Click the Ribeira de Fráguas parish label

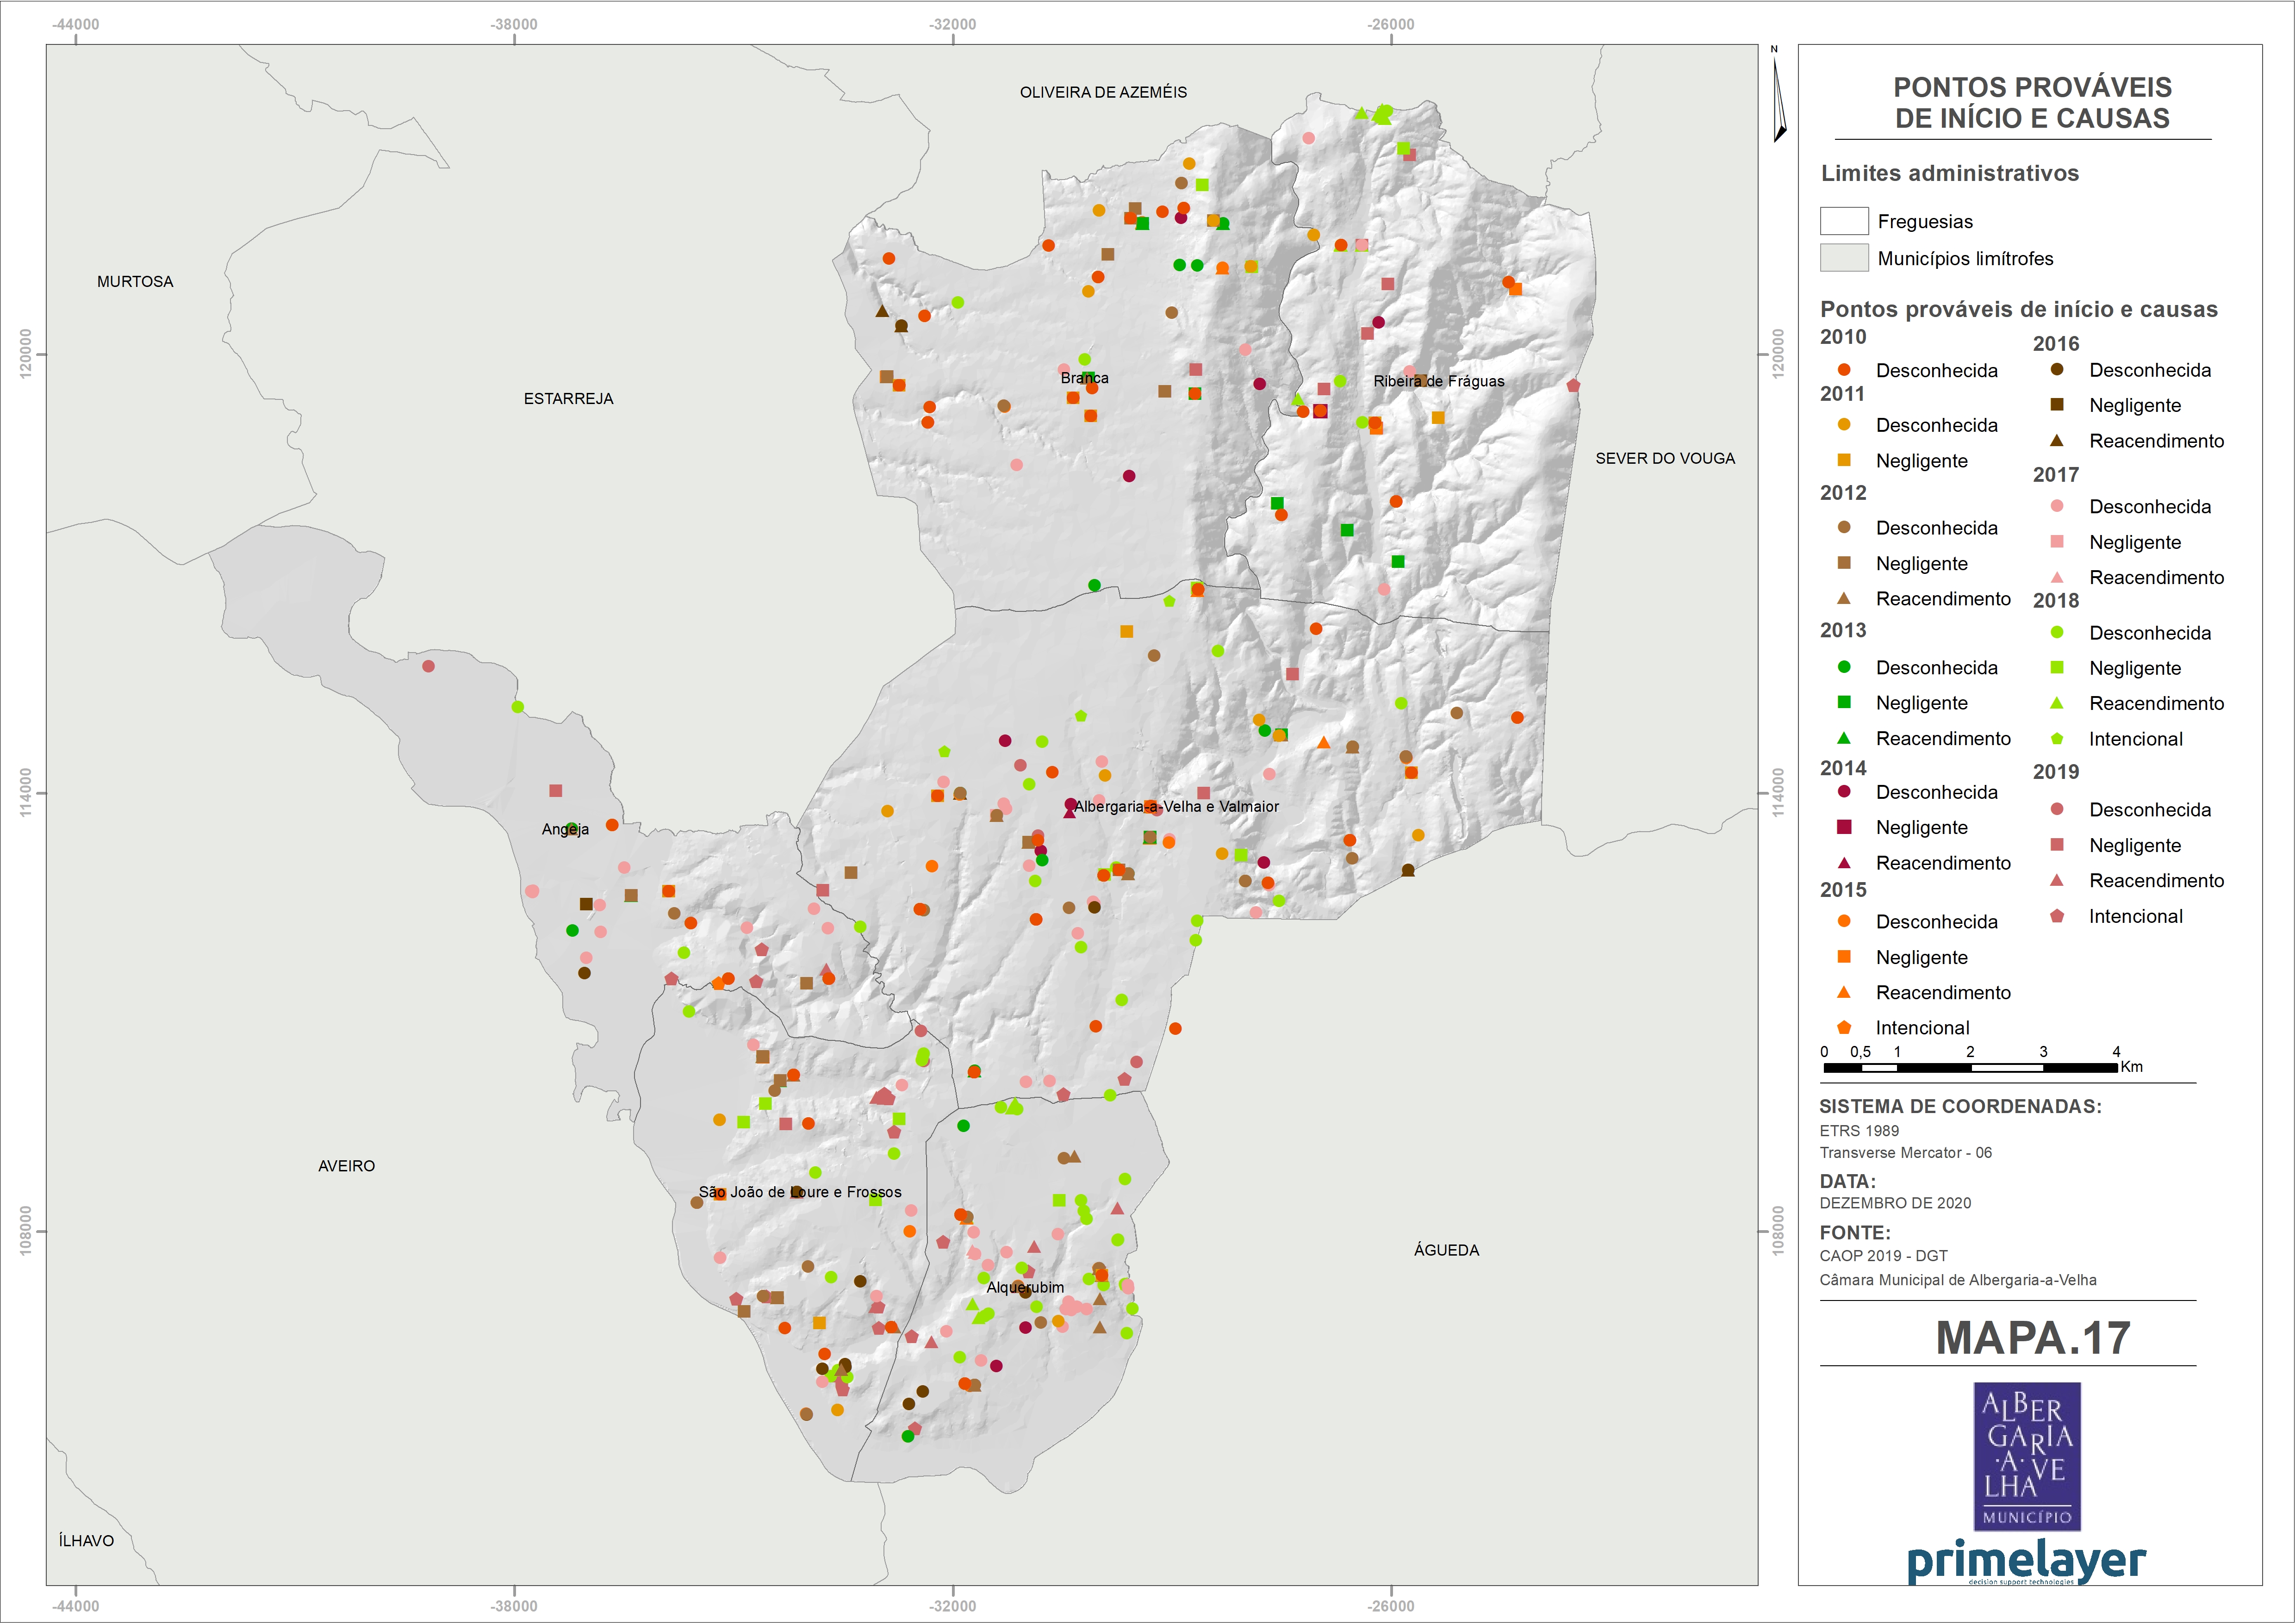coord(1438,381)
